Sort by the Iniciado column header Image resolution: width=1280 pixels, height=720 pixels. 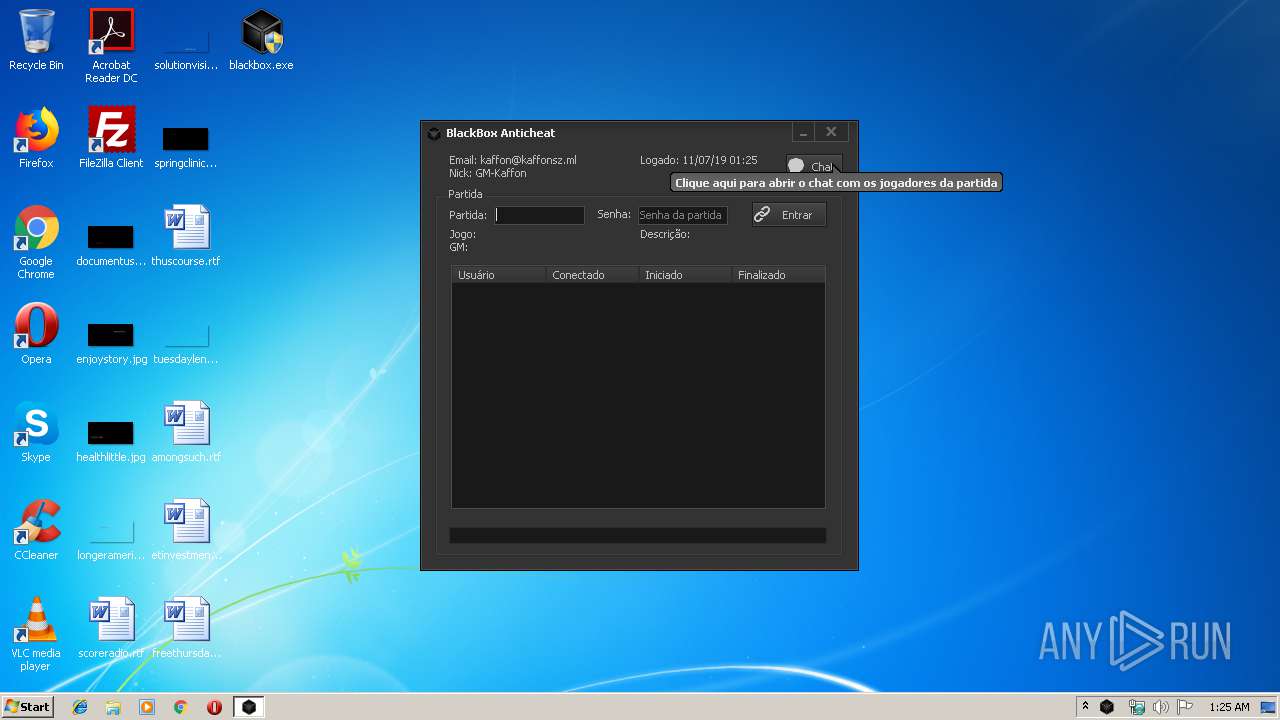(685, 275)
